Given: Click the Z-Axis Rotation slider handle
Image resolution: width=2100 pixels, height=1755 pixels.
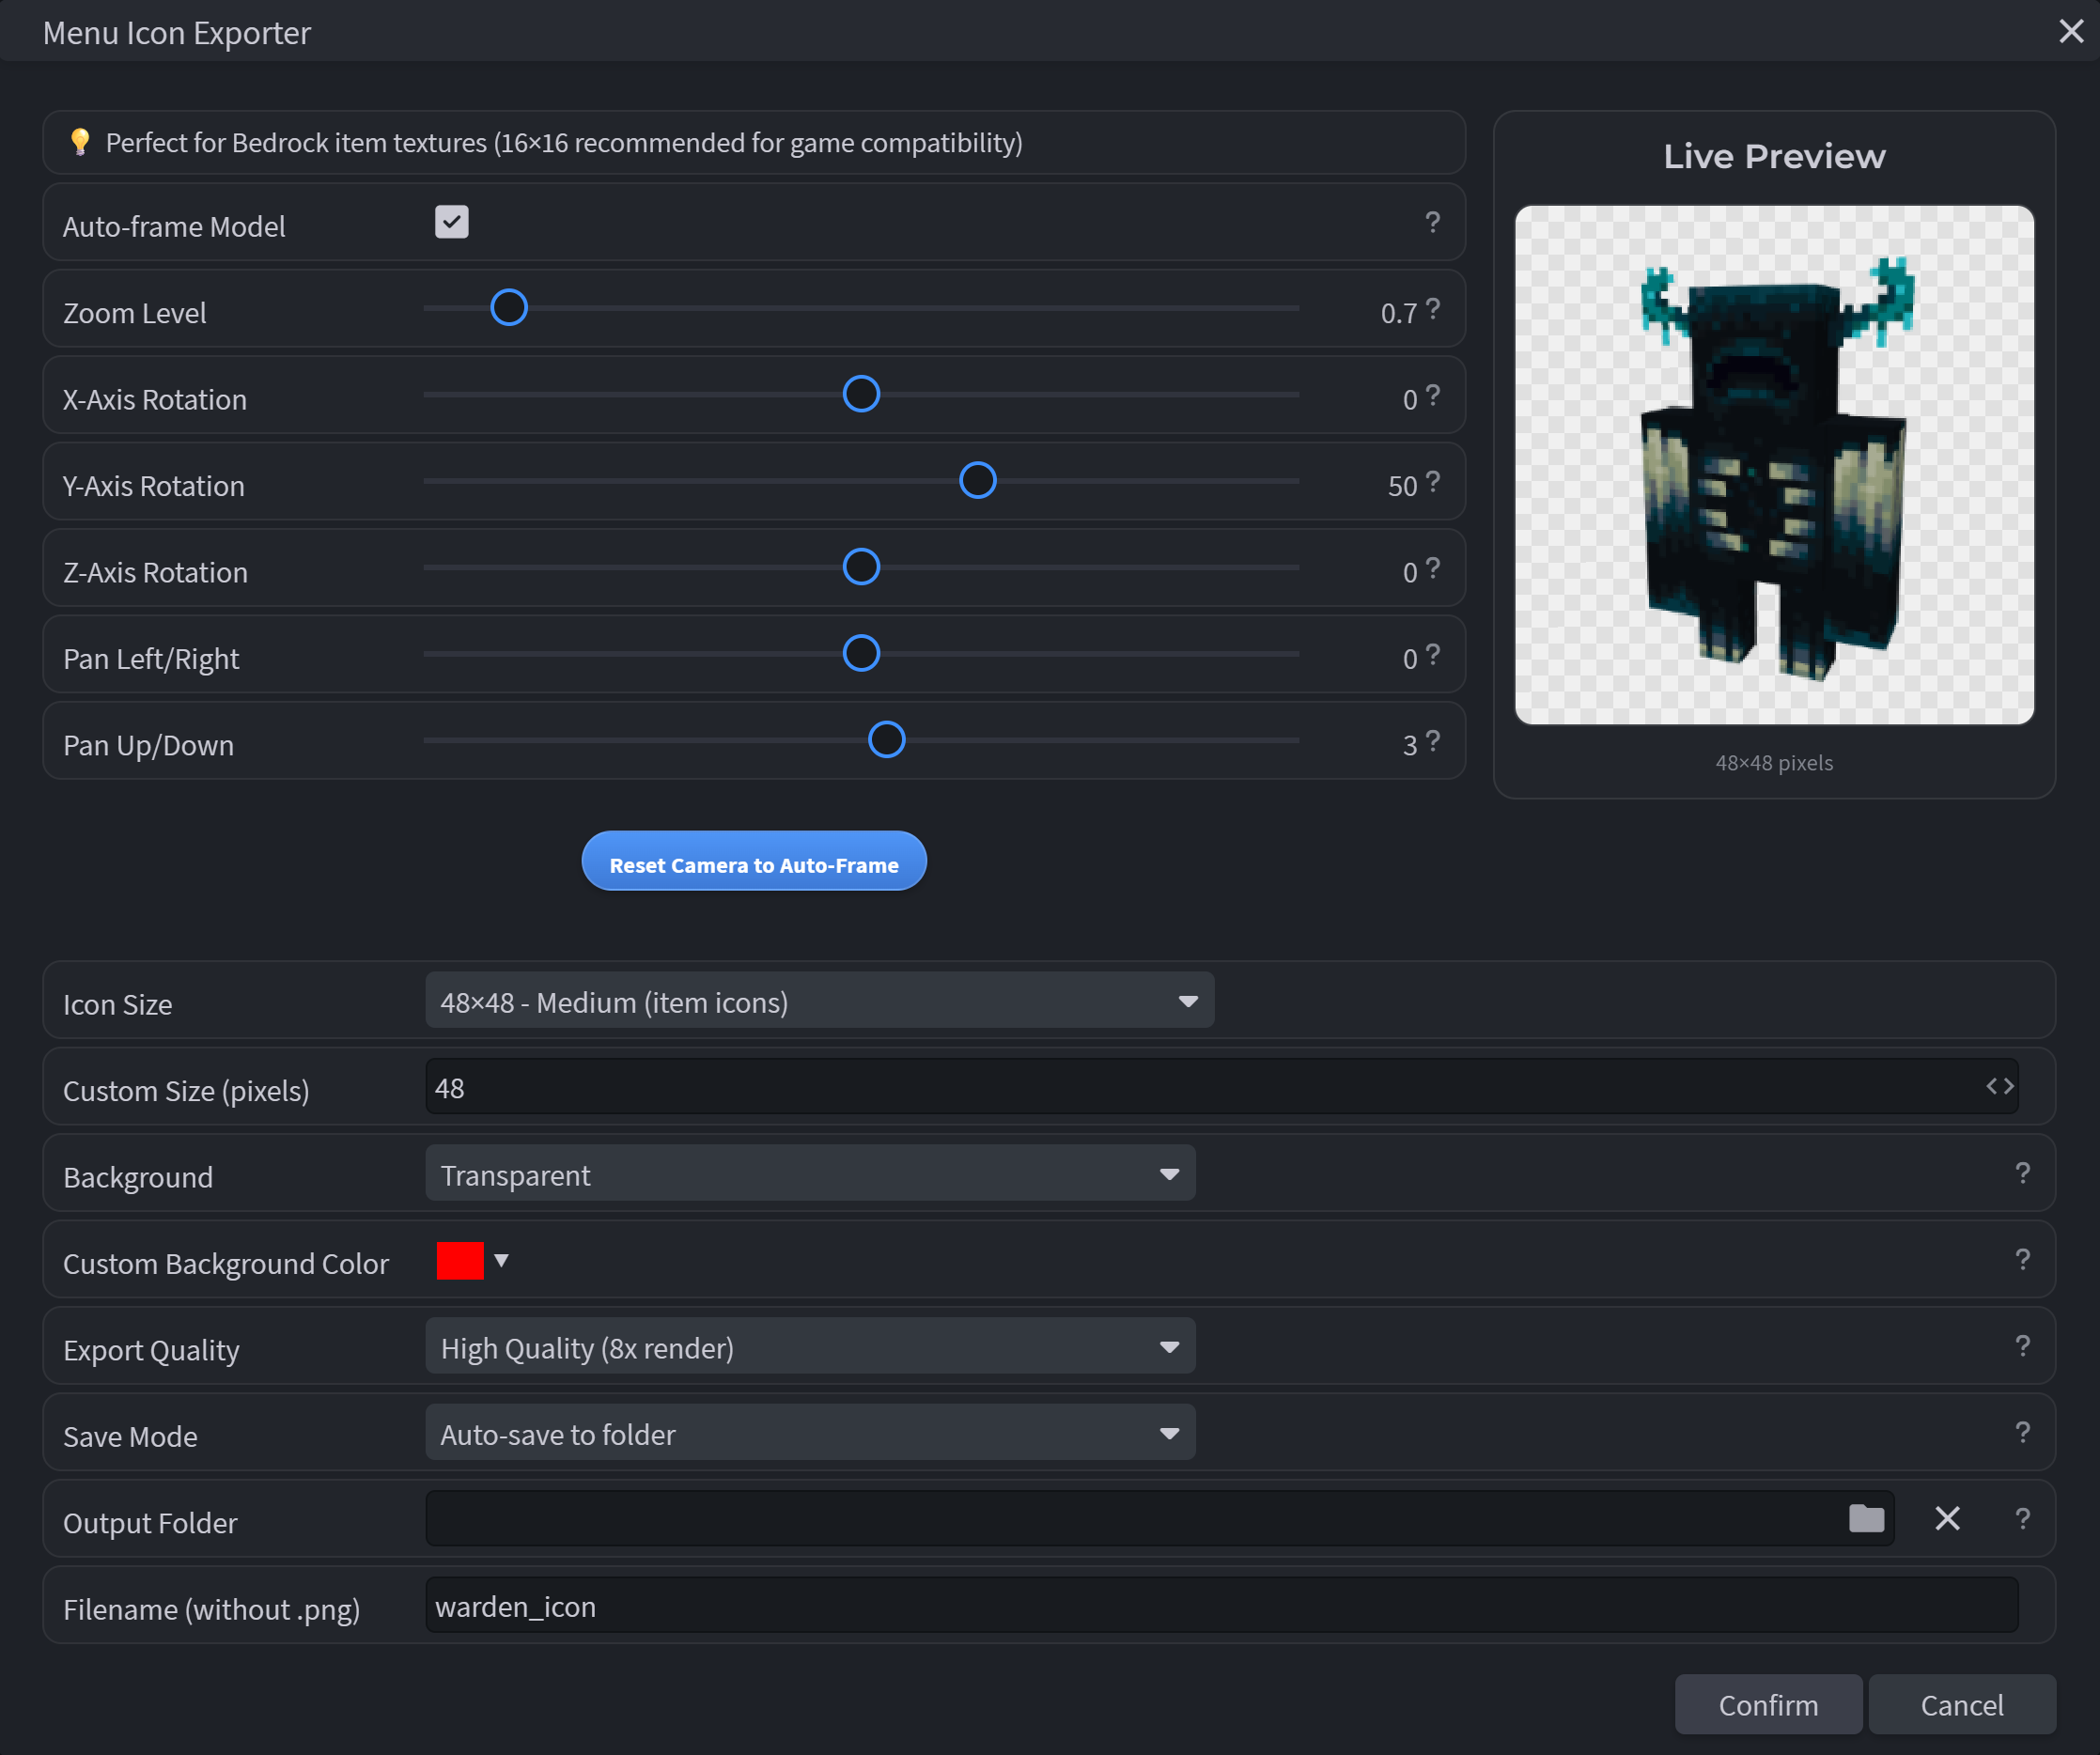Looking at the screenshot, I should [x=861, y=567].
